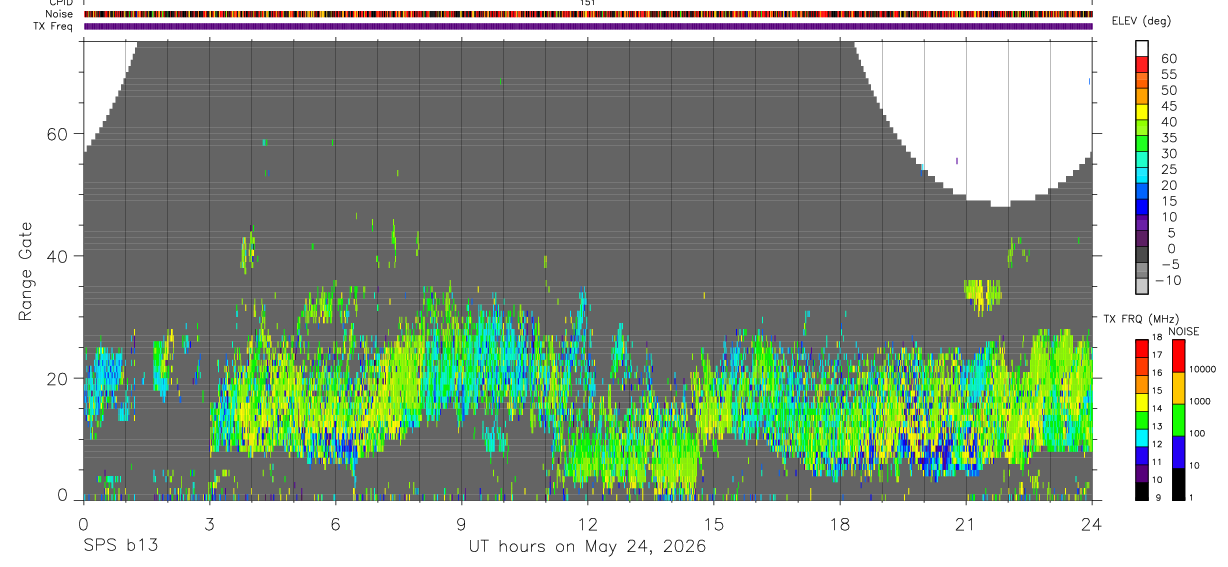Click the '151' CPID value at top
Image resolution: width=1228 pixels, height=567 pixels.
(588, 3)
